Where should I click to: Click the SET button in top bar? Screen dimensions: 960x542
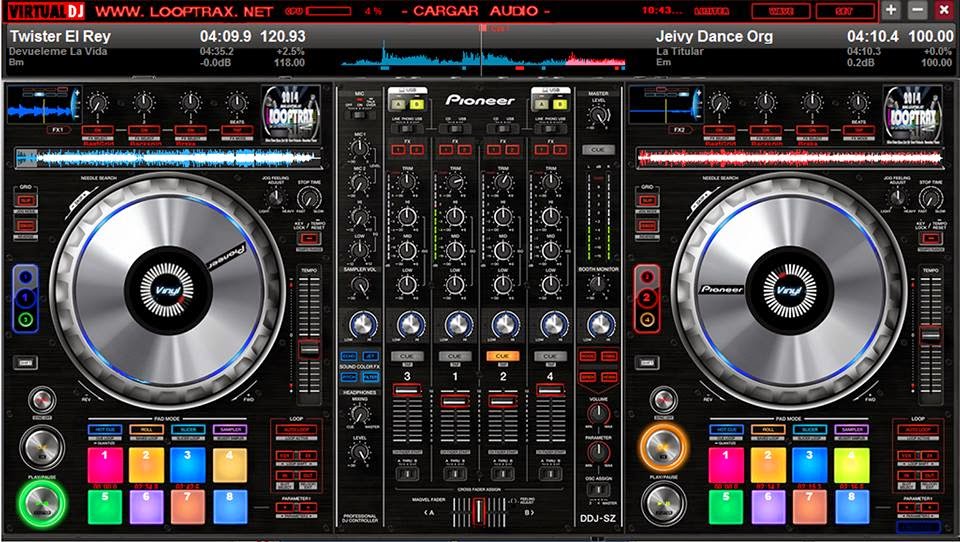click(844, 11)
